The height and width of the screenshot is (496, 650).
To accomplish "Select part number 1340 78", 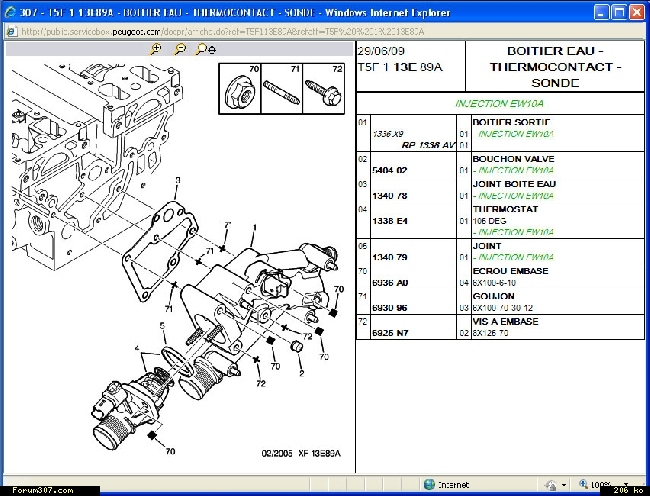I will (390, 196).
